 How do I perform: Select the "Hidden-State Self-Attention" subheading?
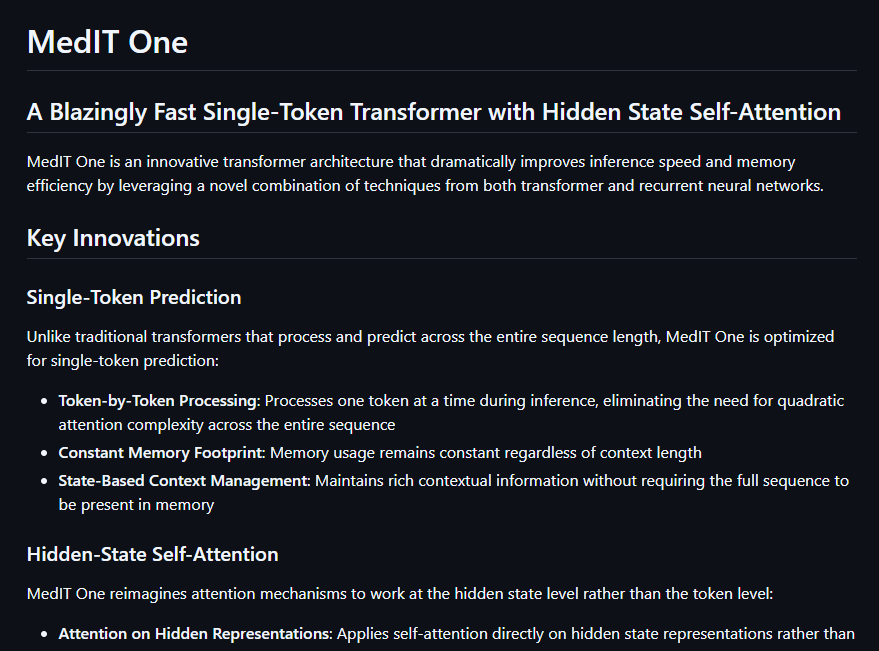[152, 554]
